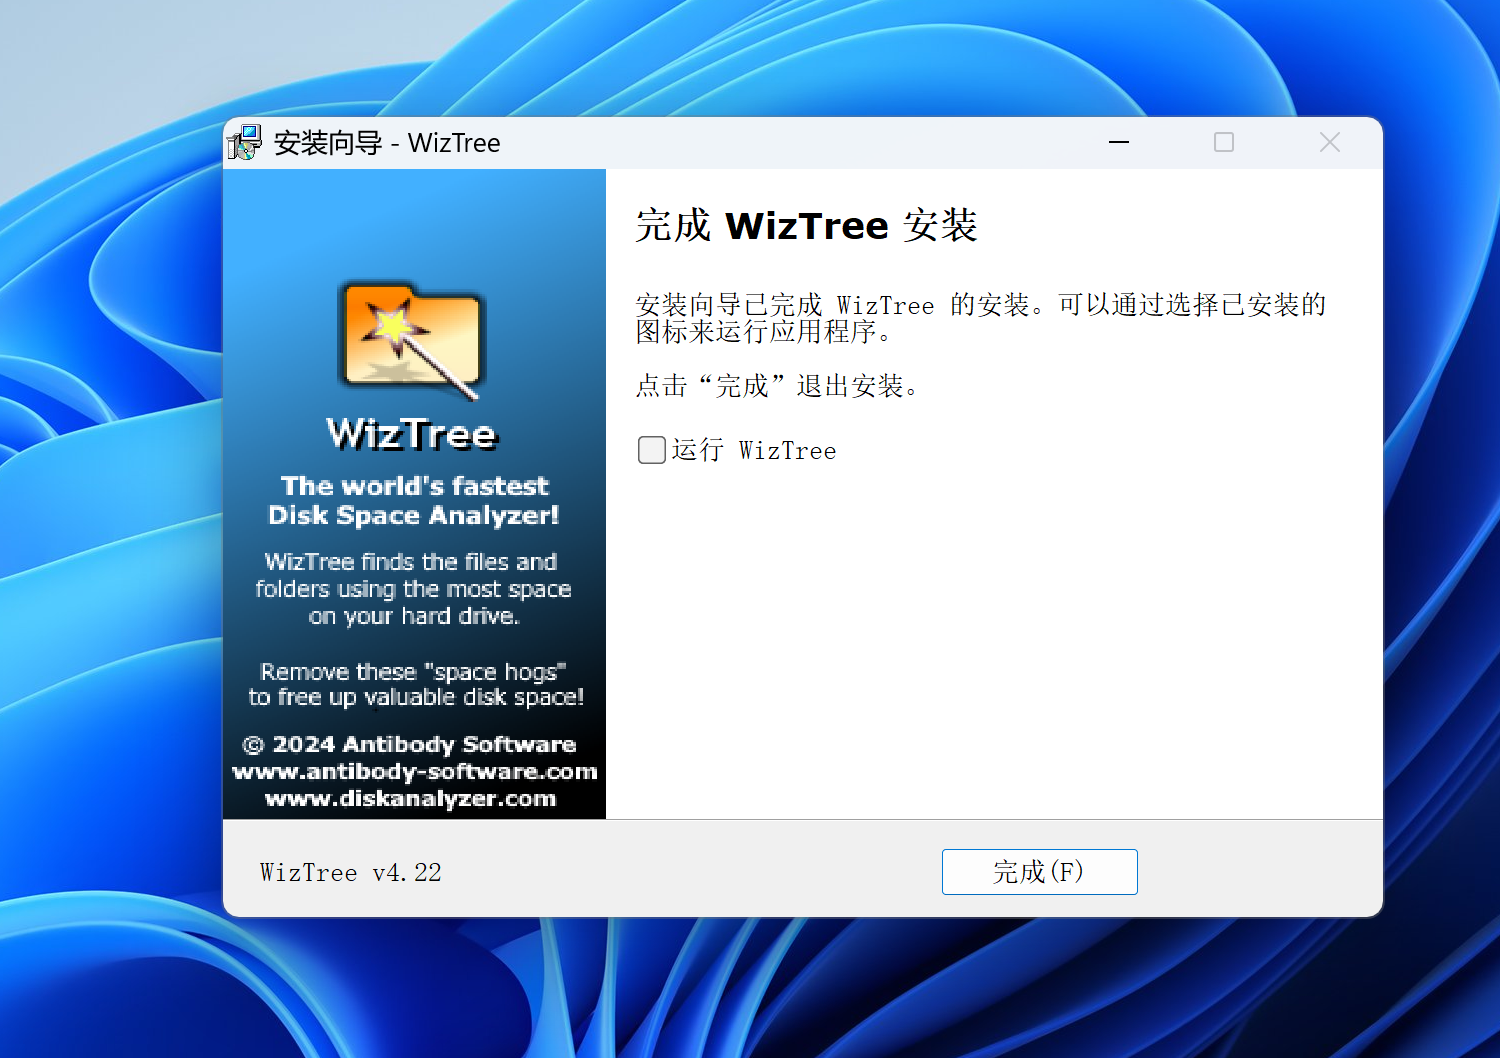Open the www.antibody-software.com link

414,772
